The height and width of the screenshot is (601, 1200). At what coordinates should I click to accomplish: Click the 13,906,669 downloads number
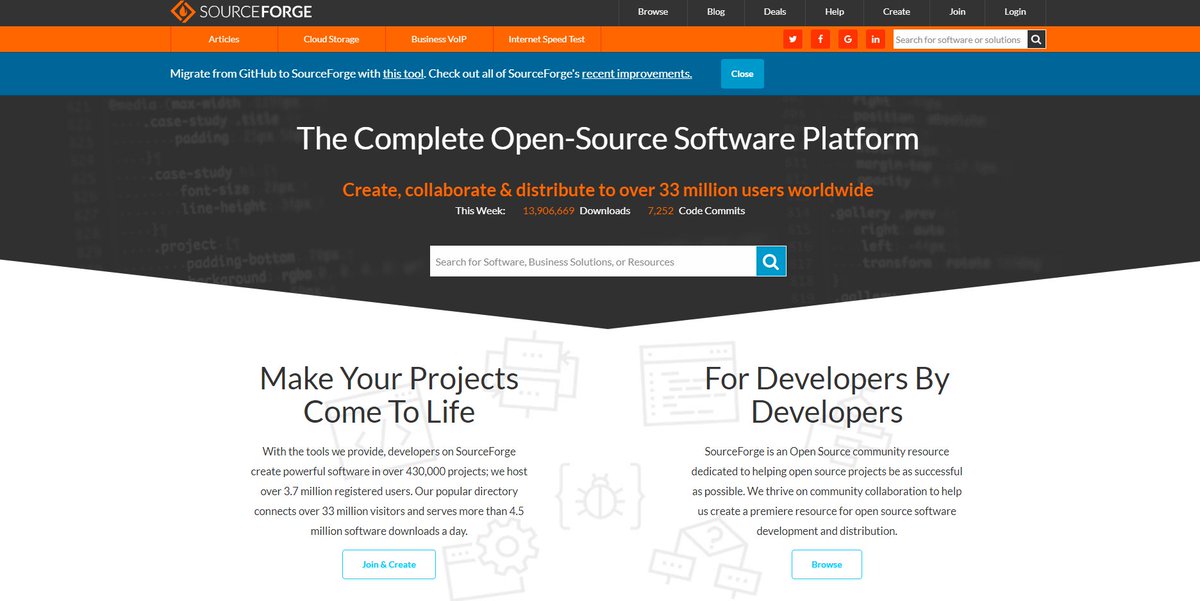[x=548, y=211]
